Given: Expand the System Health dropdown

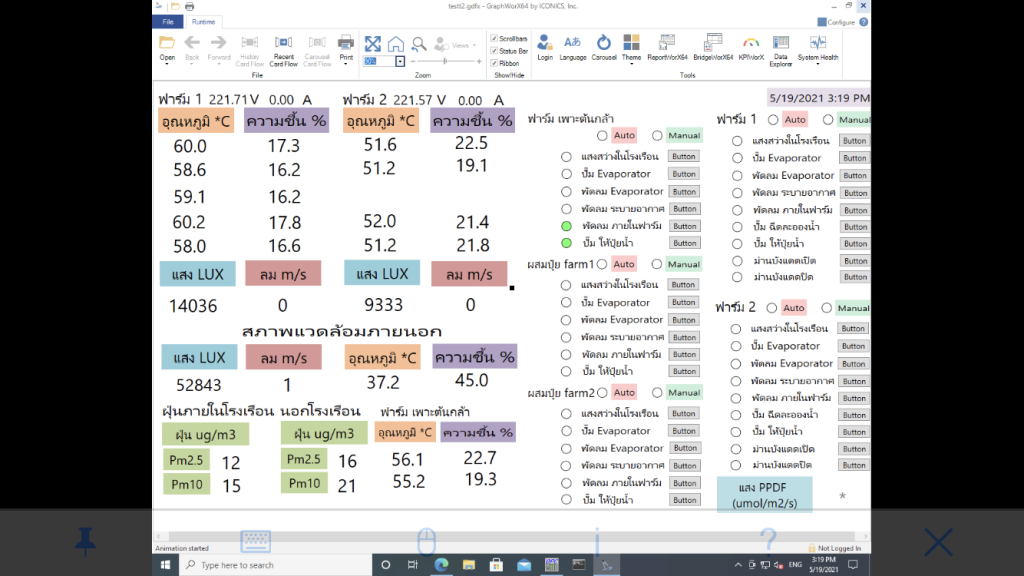Looking at the screenshot, I should tap(818, 64).
